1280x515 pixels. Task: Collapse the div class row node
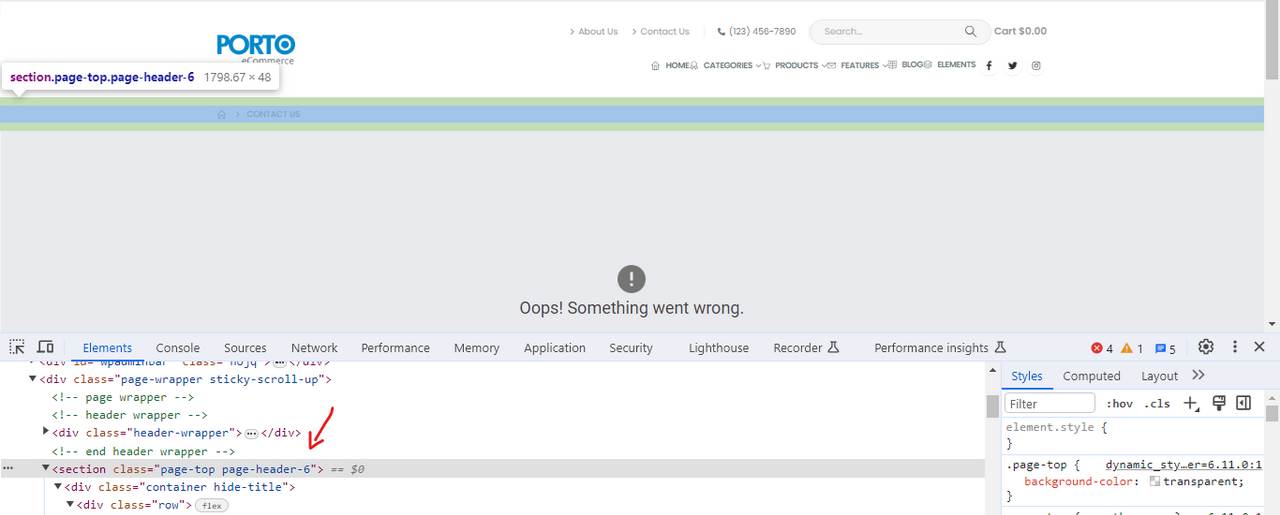tap(71, 505)
